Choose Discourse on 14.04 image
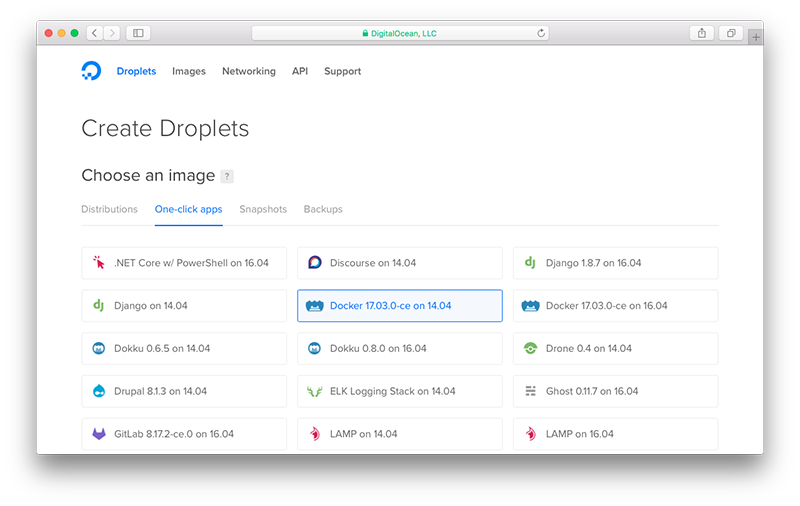Viewport: 800px width, 506px height. [400, 263]
